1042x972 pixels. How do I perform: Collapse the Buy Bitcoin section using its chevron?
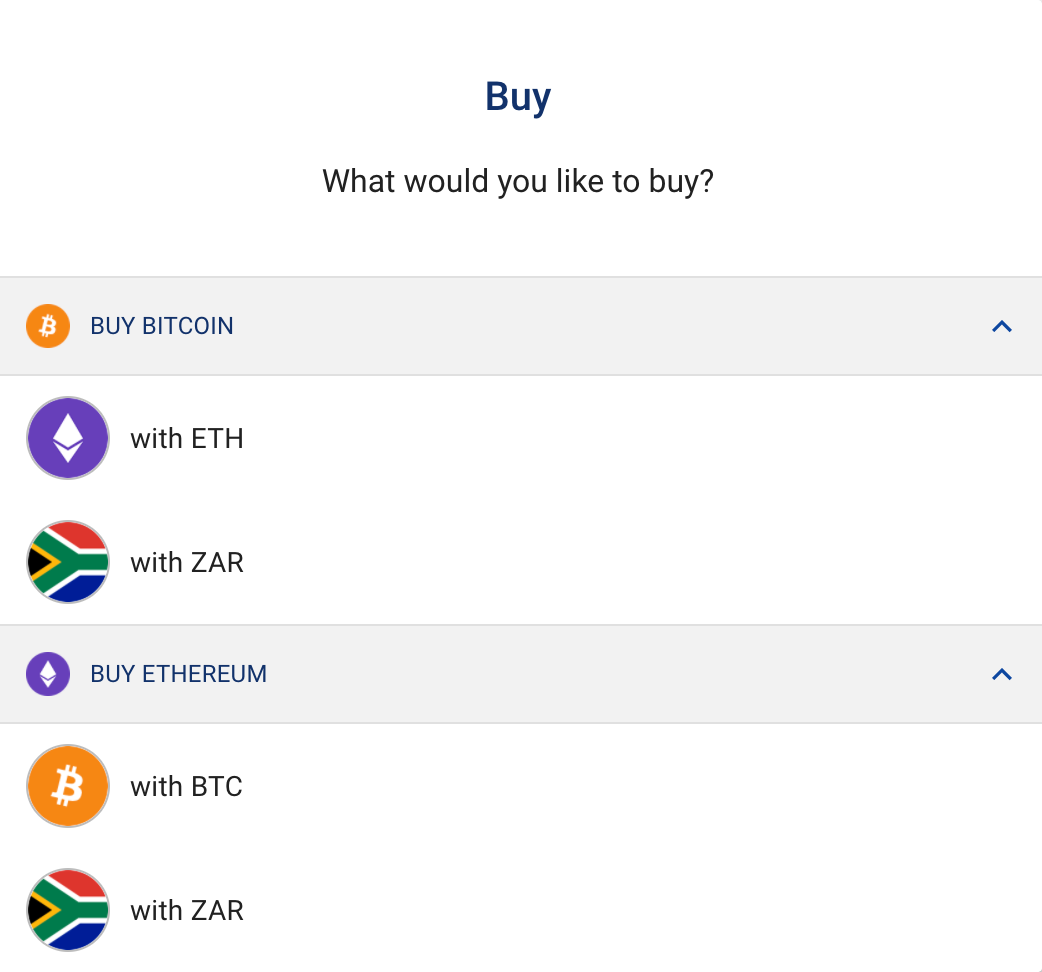1001,326
